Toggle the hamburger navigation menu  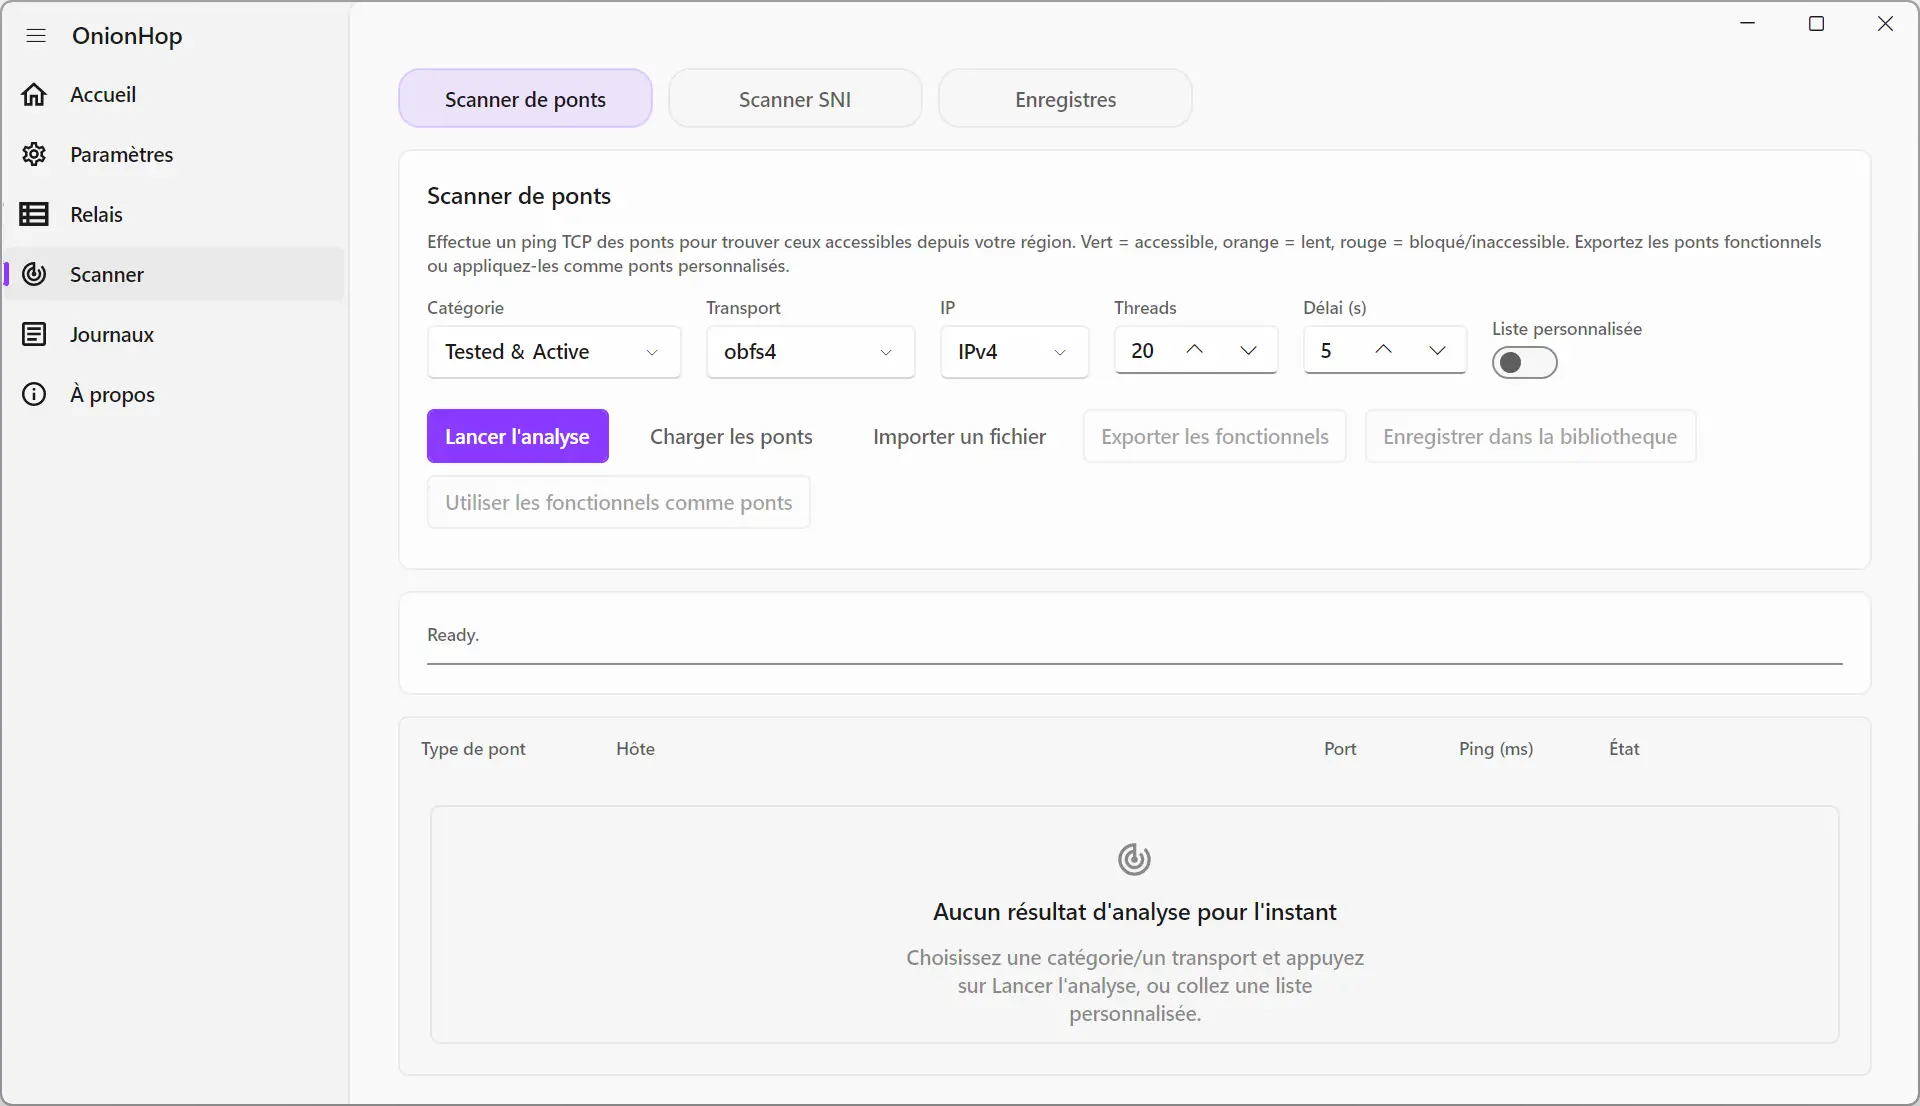(36, 36)
